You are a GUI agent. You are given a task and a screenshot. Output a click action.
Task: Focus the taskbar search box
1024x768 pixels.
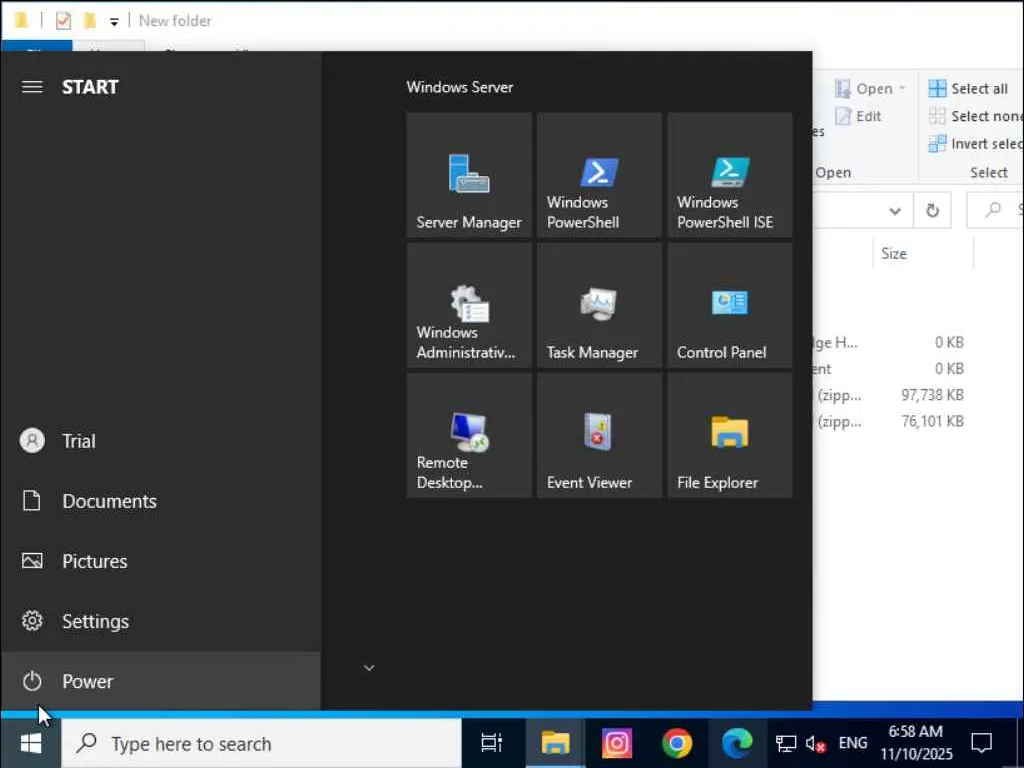261,743
